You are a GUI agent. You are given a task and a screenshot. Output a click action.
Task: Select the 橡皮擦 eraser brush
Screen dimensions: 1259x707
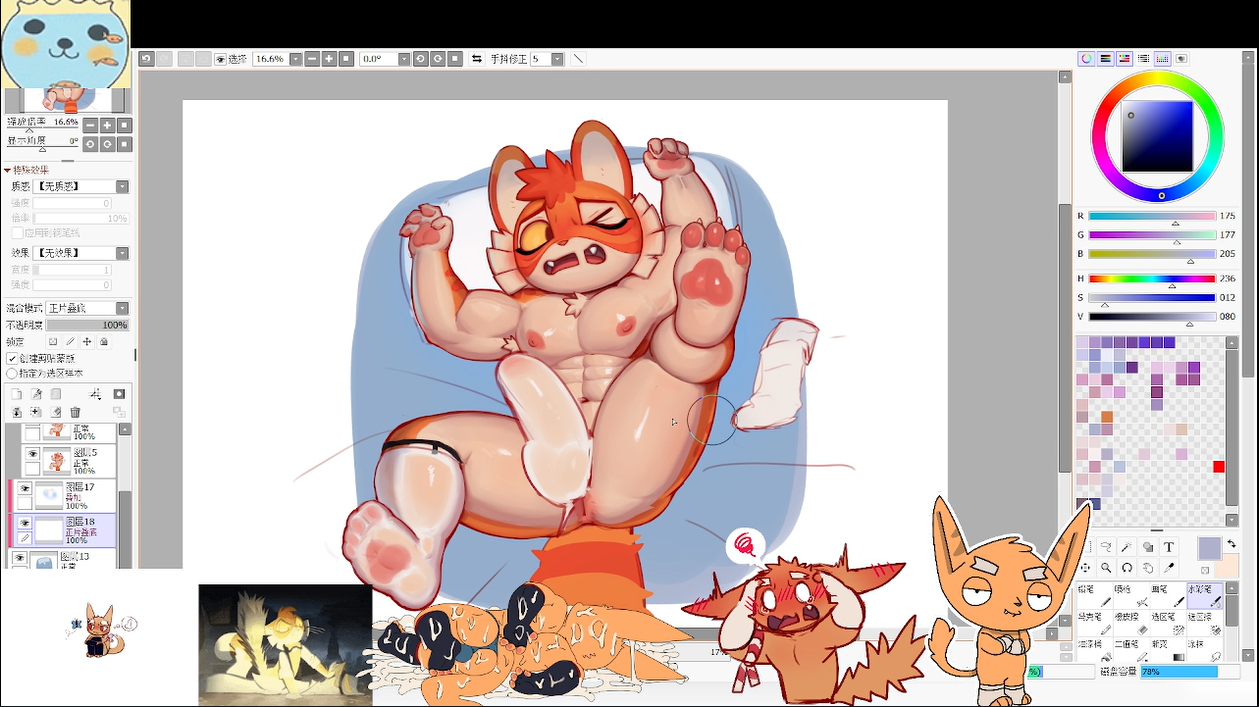click(1131, 623)
